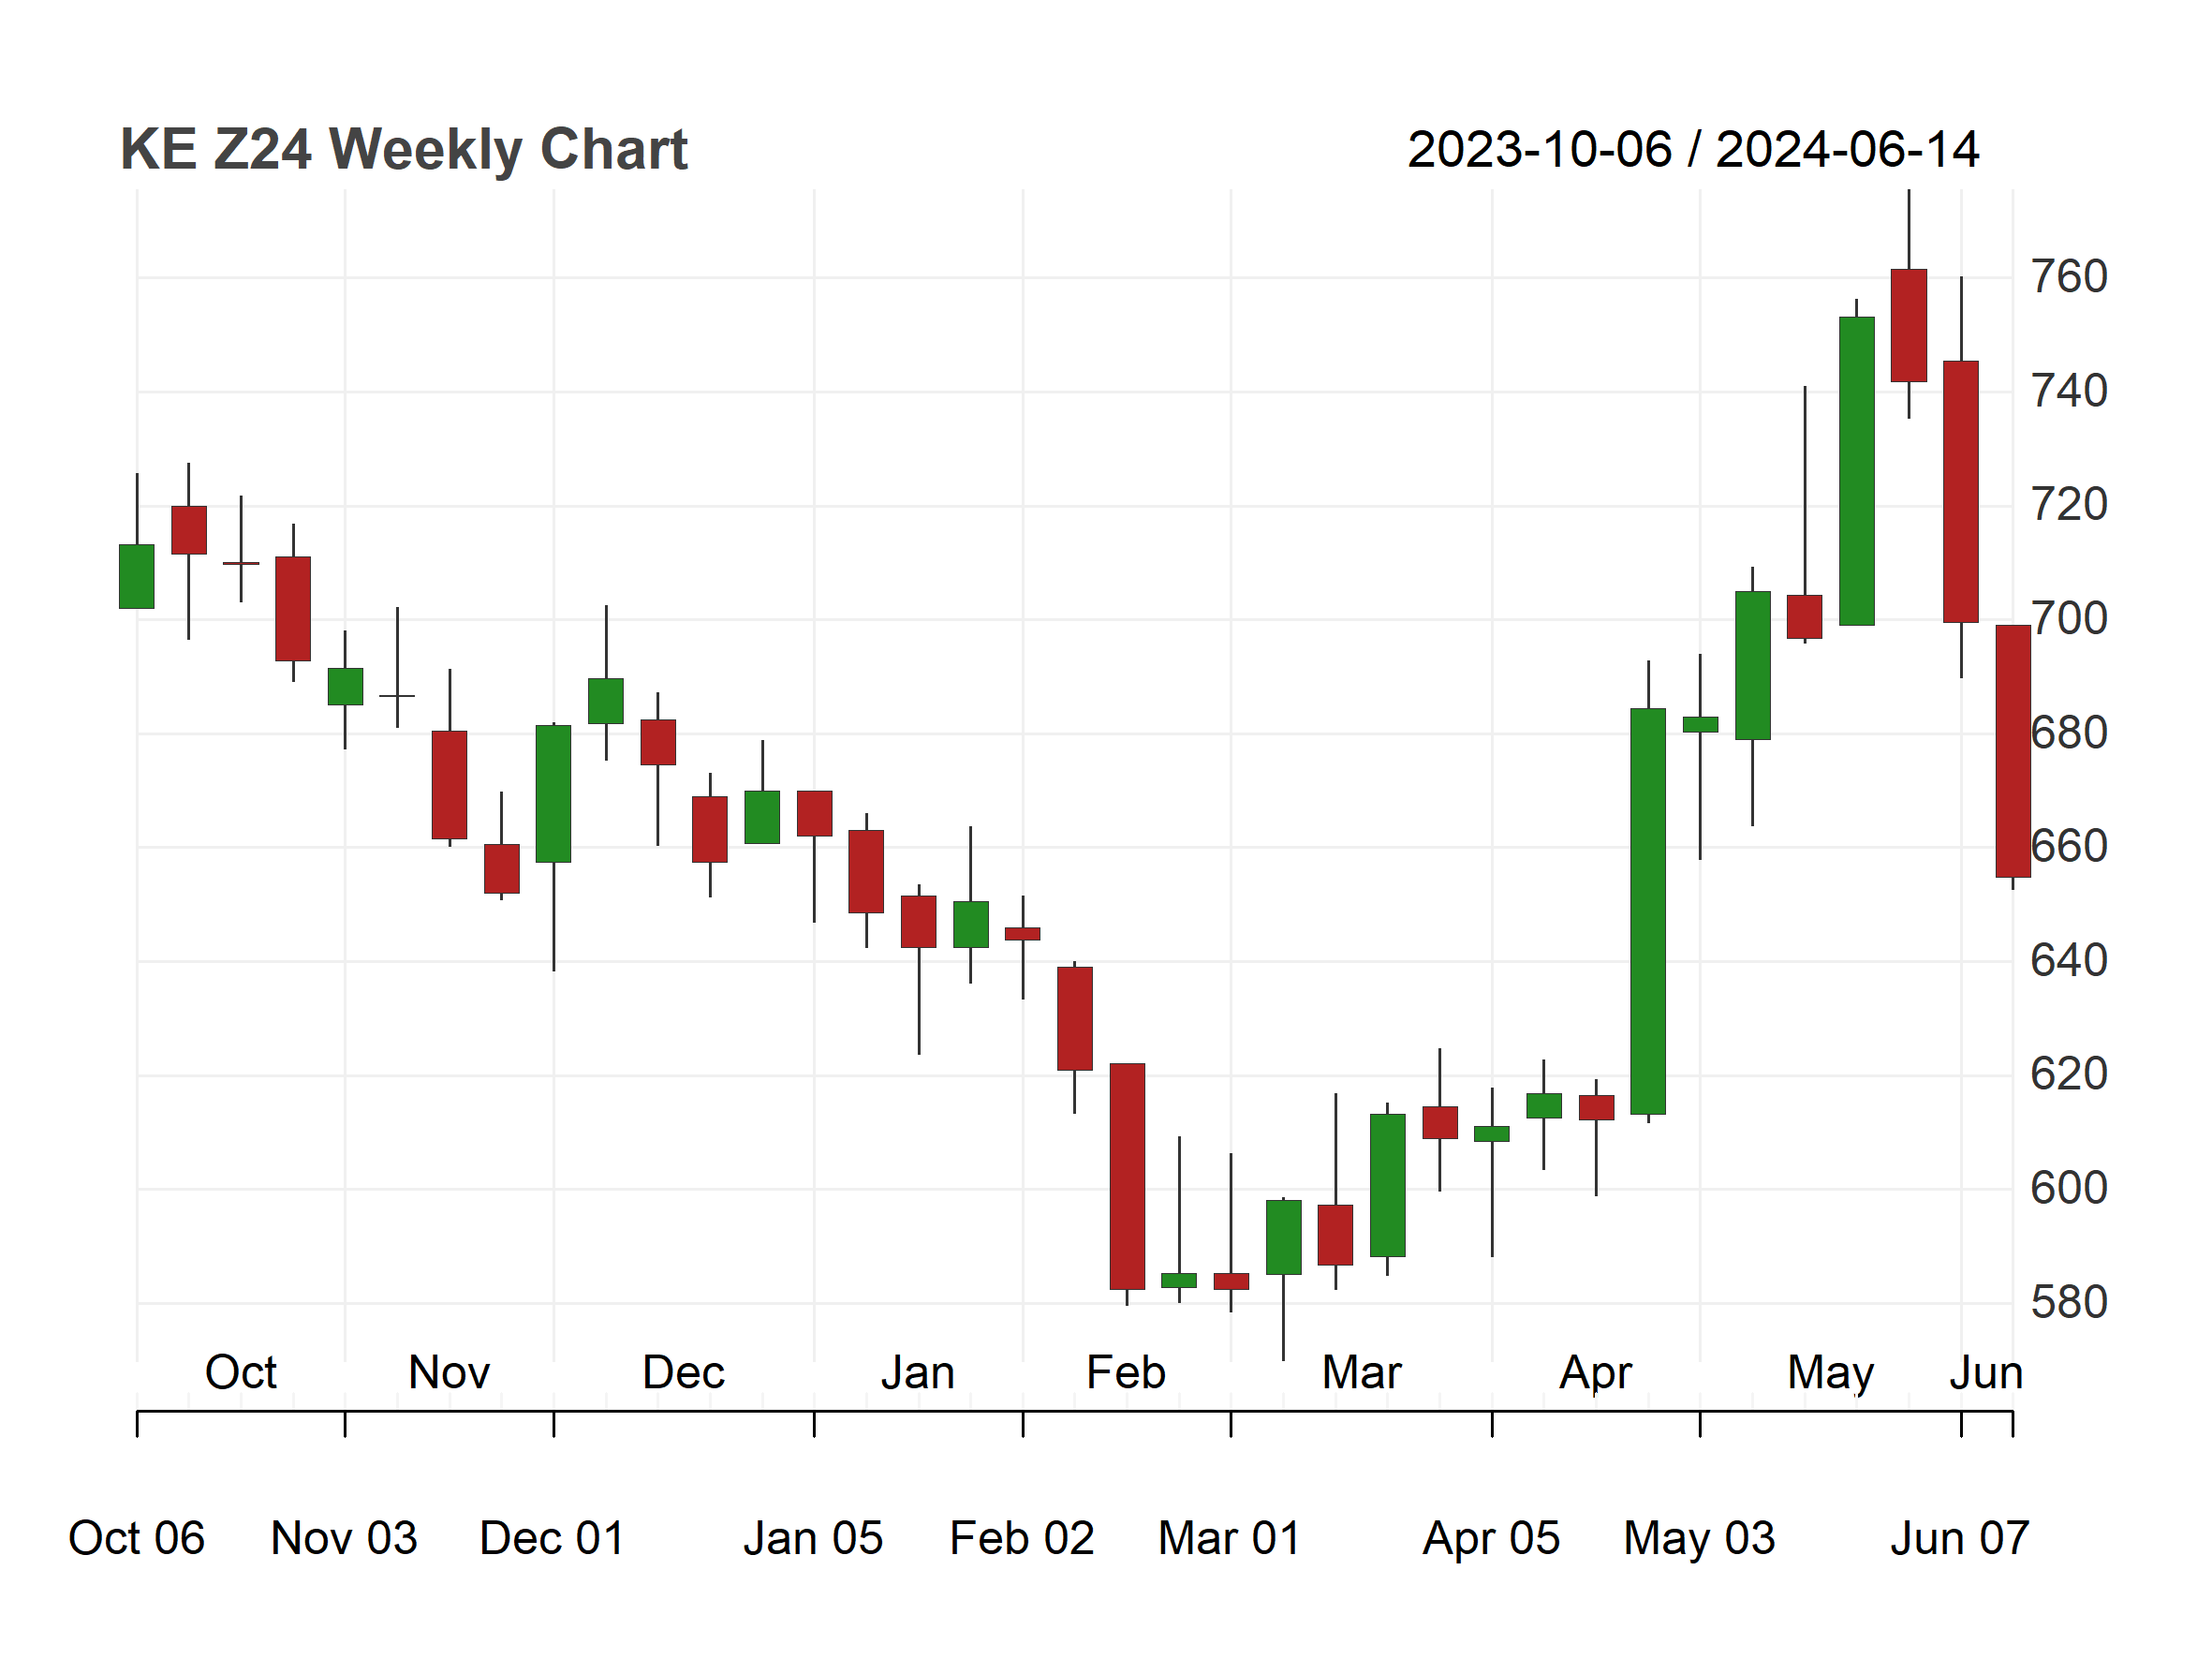The image size is (2212, 1659).
Task: Click the 580 price axis label
Action: tap(2069, 1303)
